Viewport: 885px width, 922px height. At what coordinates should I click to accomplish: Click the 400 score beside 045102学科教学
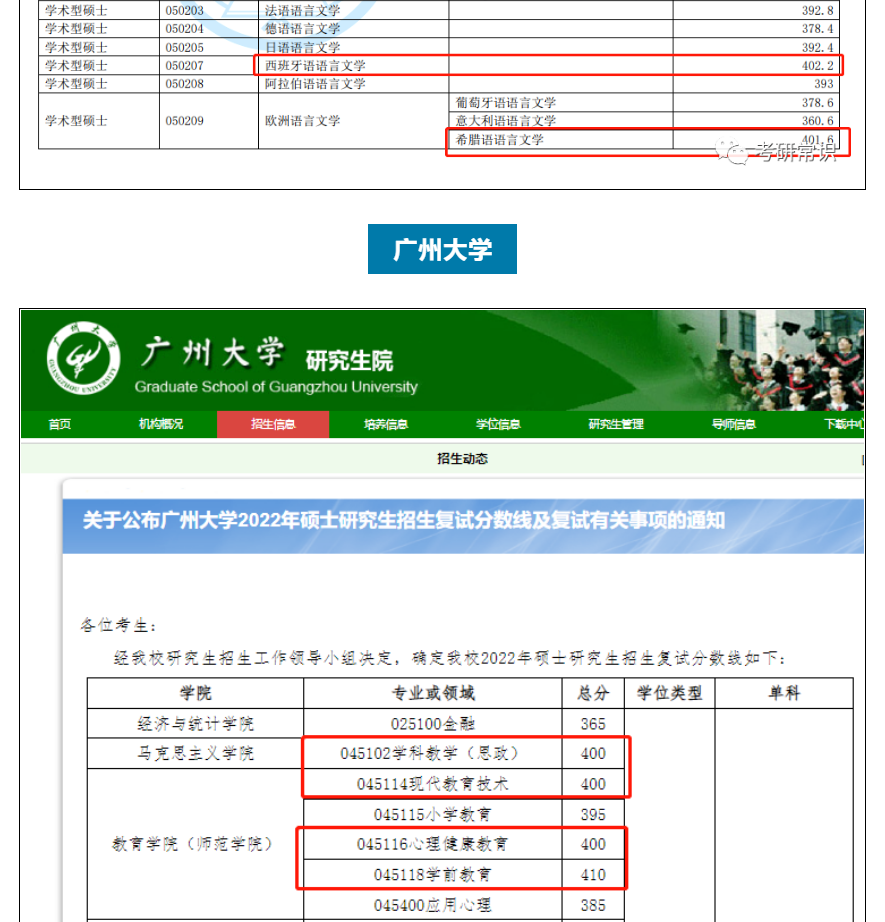point(593,754)
